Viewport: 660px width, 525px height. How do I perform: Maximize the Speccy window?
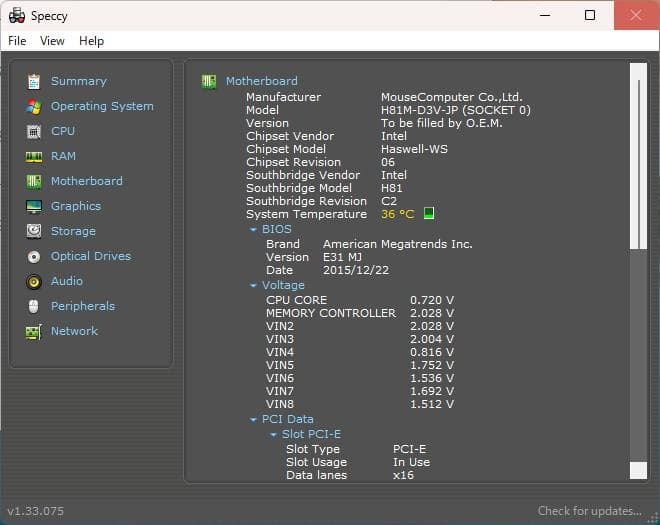590,15
